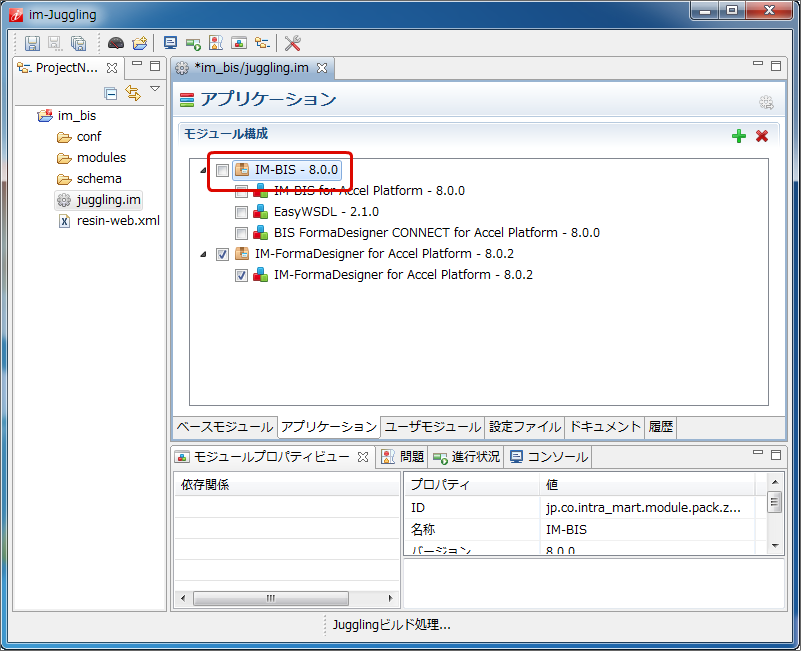This screenshot has width=801, height=651.
Task: Switch to the ベースモジュール tab
Action: point(225,427)
